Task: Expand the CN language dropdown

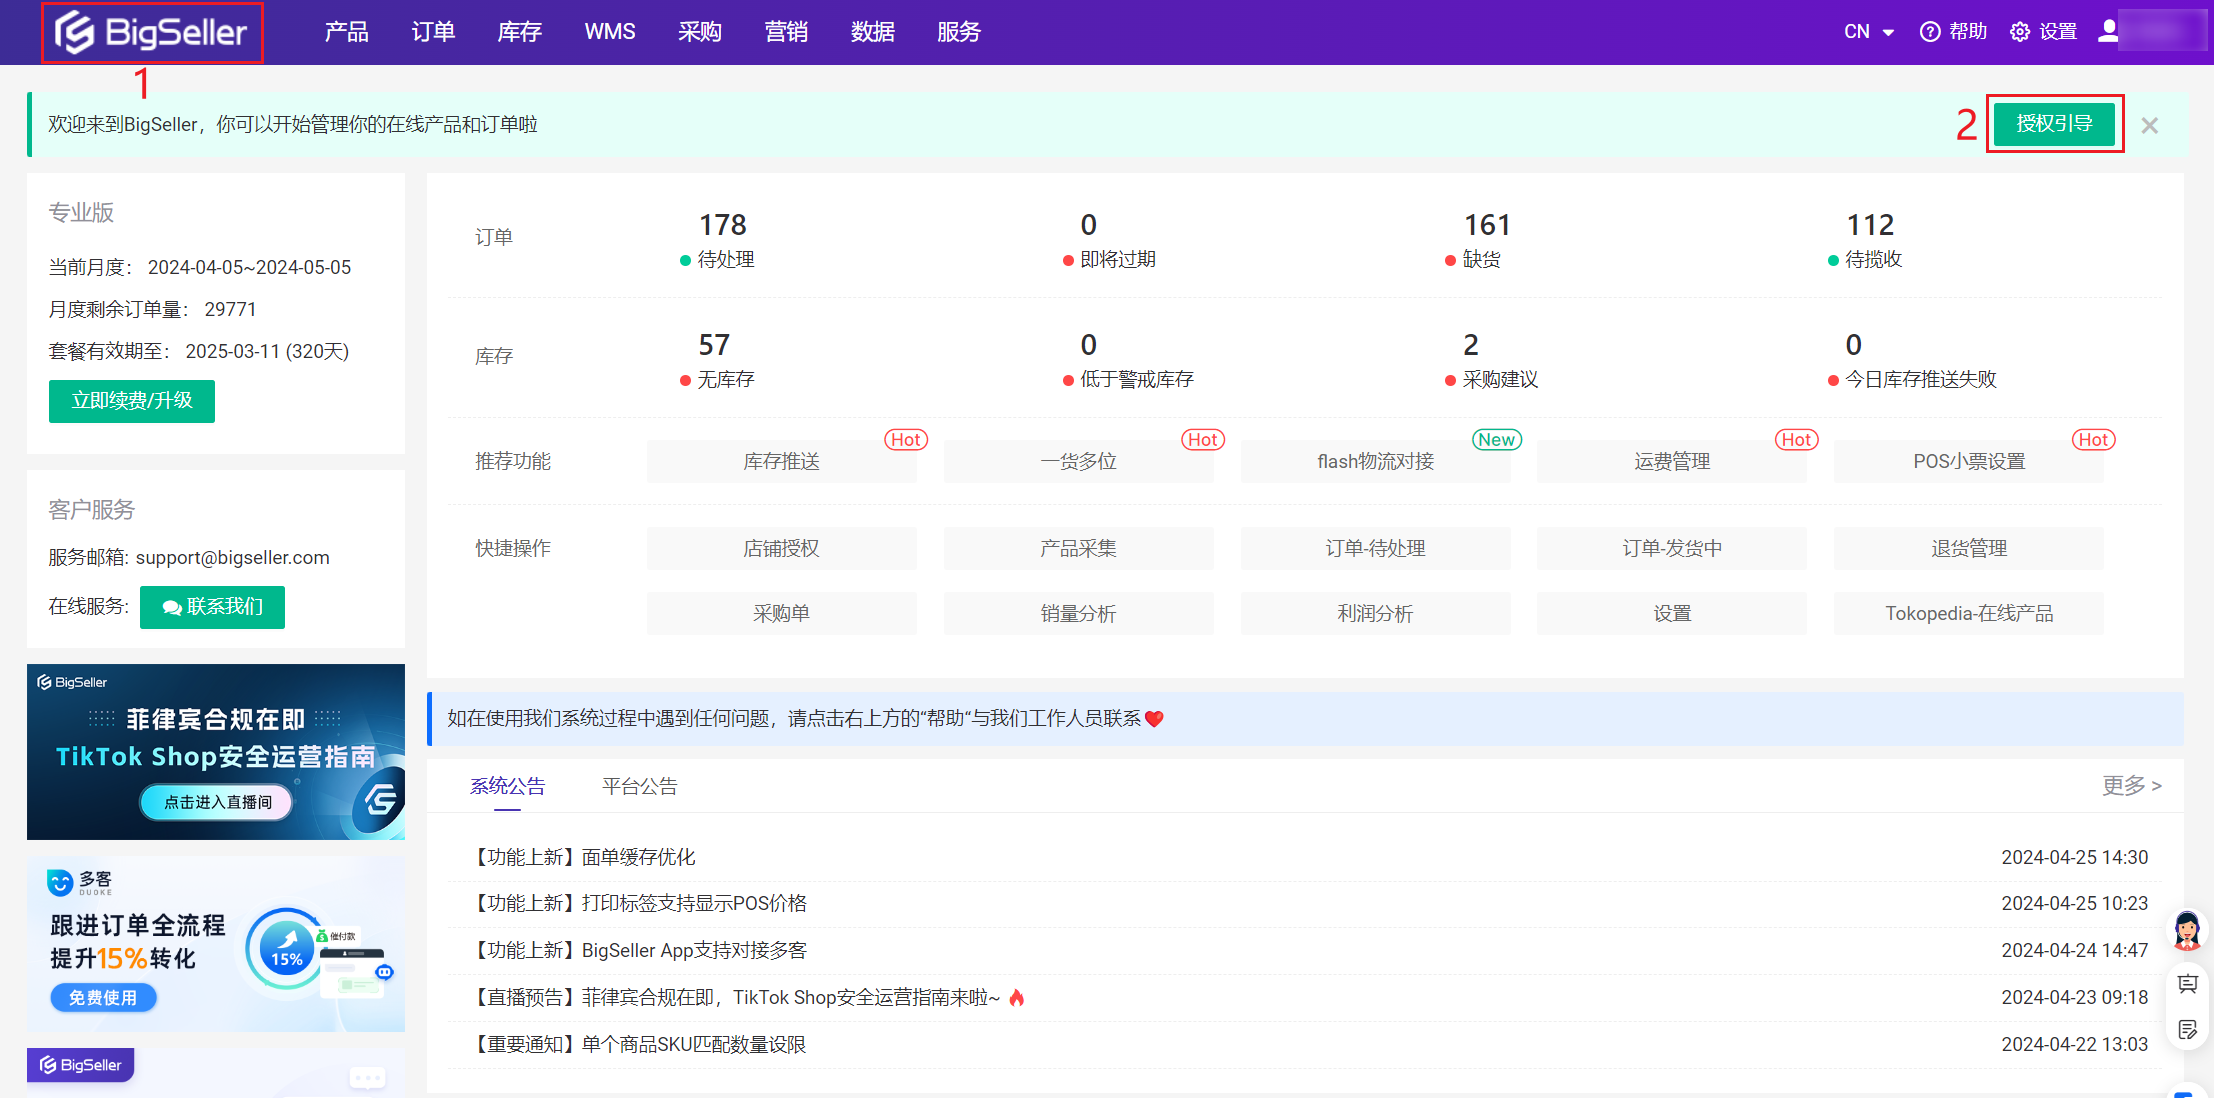Action: (x=1869, y=32)
